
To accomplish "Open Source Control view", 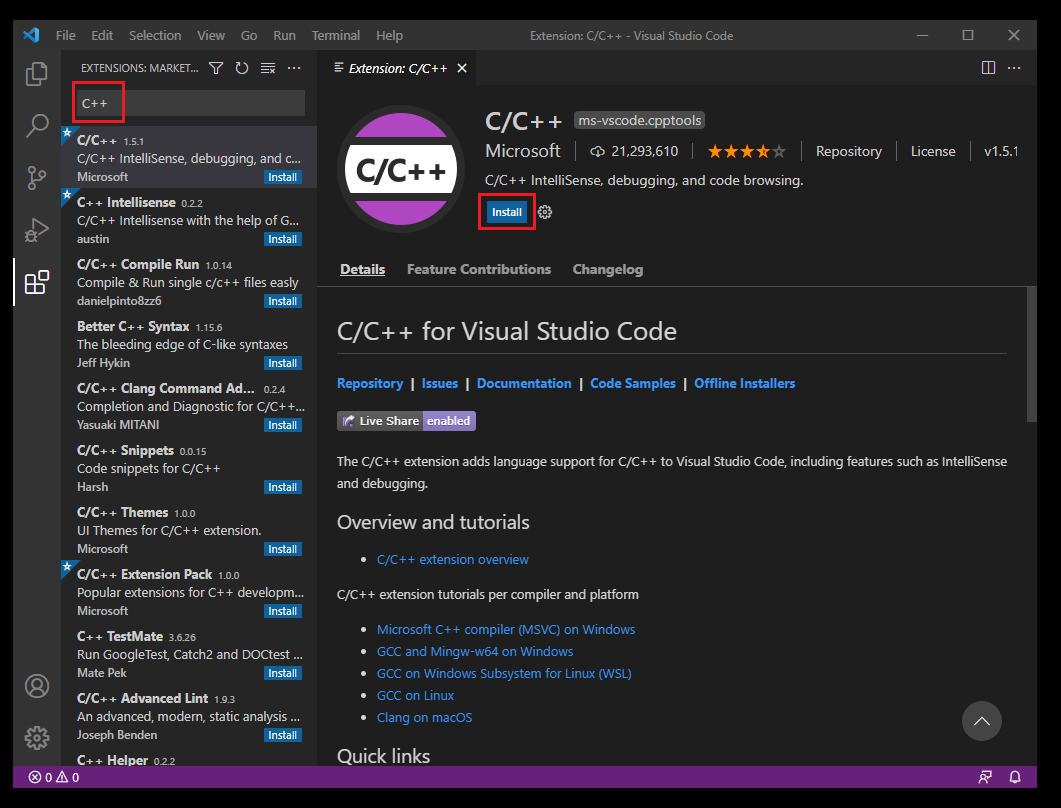I will pos(37,178).
